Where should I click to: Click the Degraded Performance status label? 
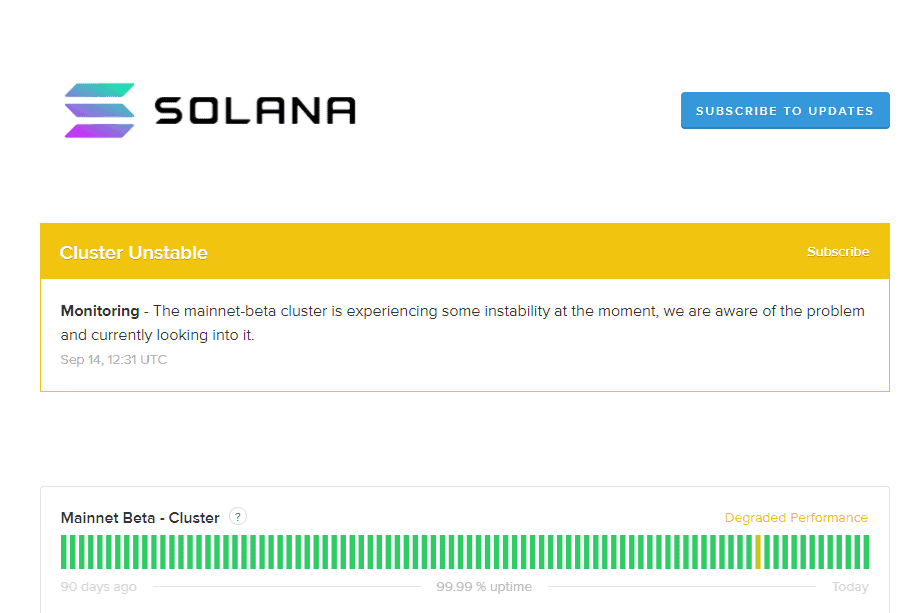(x=796, y=518)
